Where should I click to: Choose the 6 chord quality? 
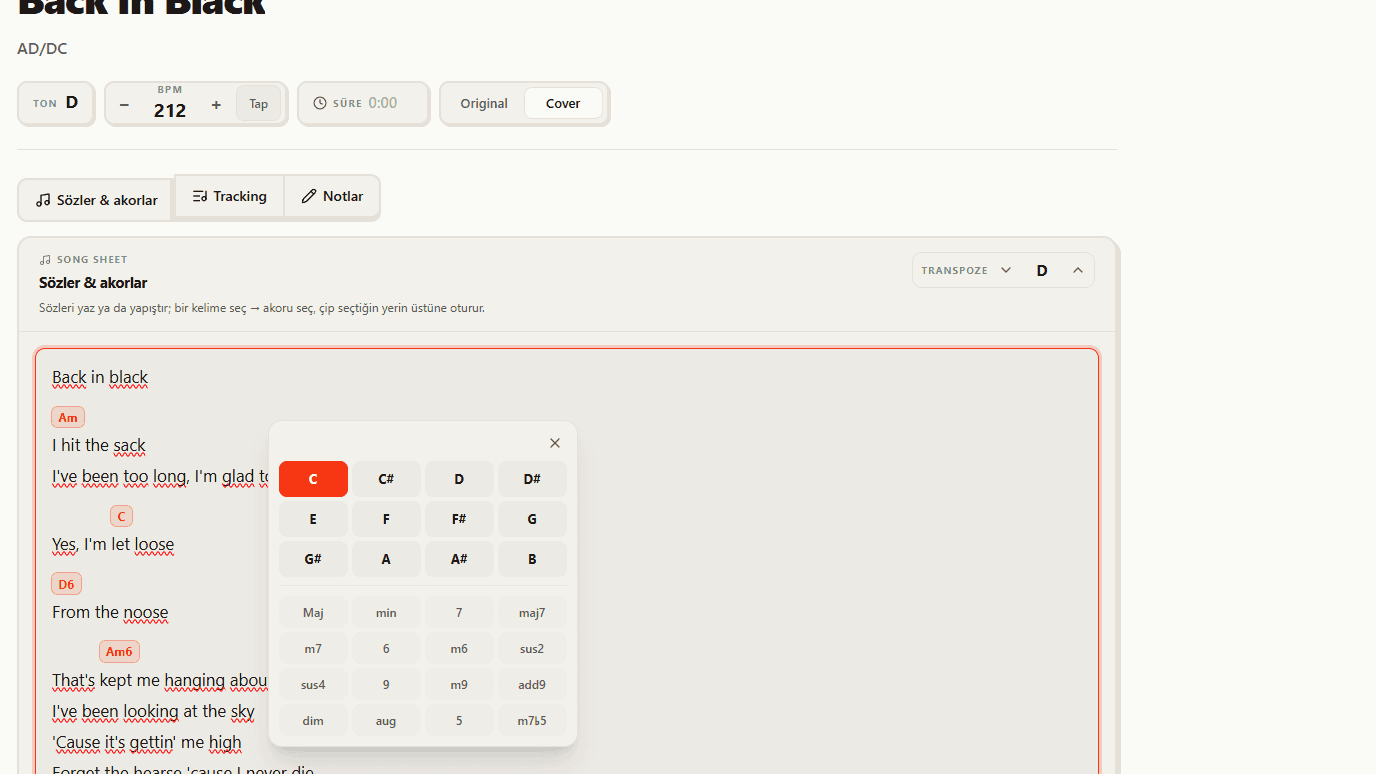click(386, 649)
